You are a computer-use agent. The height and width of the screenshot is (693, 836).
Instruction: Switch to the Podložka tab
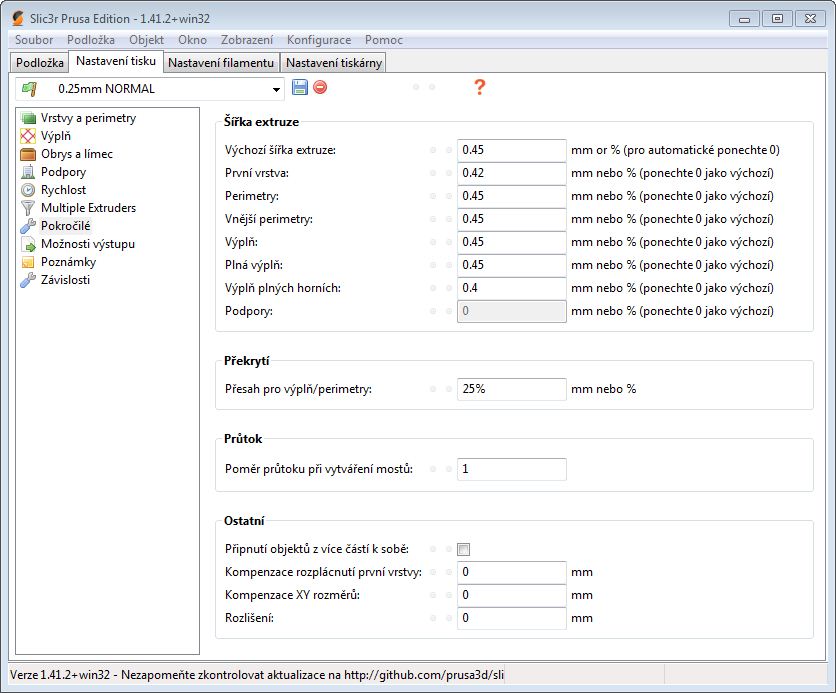40,63
